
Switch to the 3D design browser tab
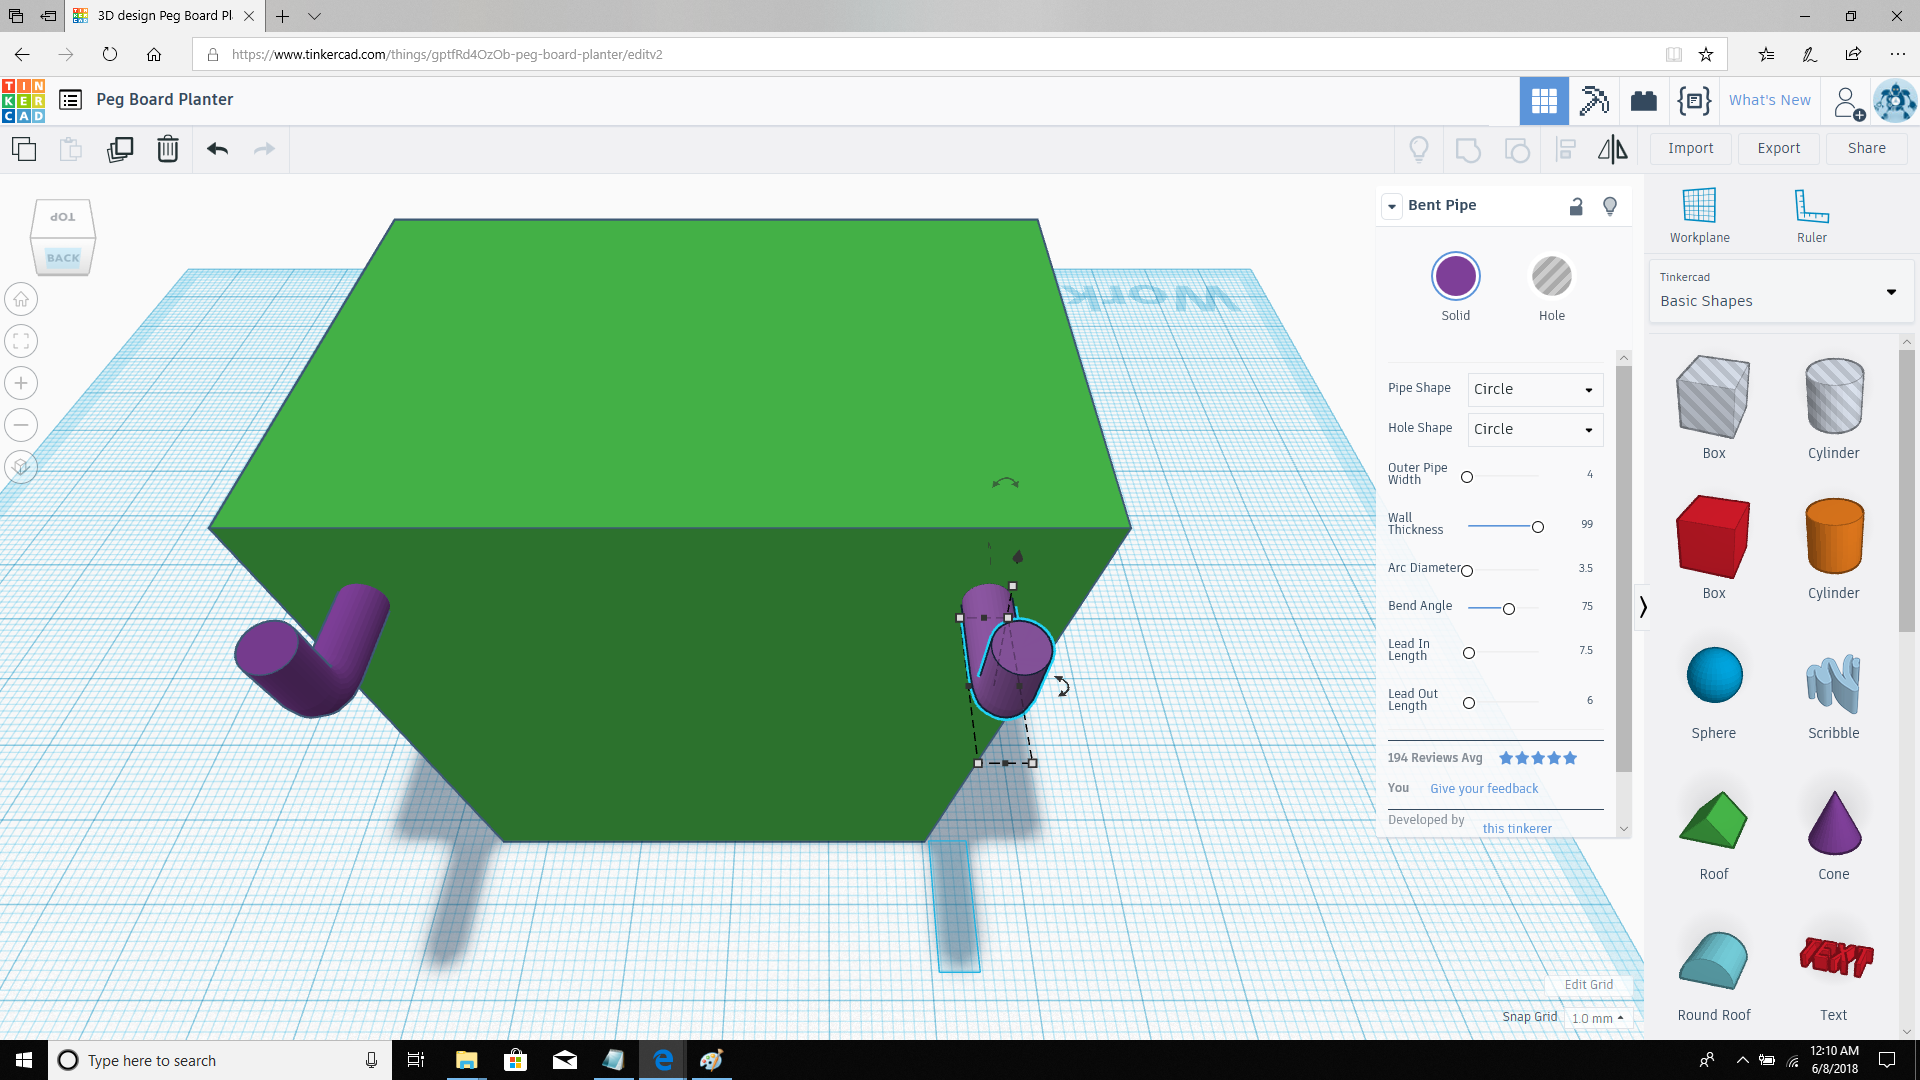160,16
